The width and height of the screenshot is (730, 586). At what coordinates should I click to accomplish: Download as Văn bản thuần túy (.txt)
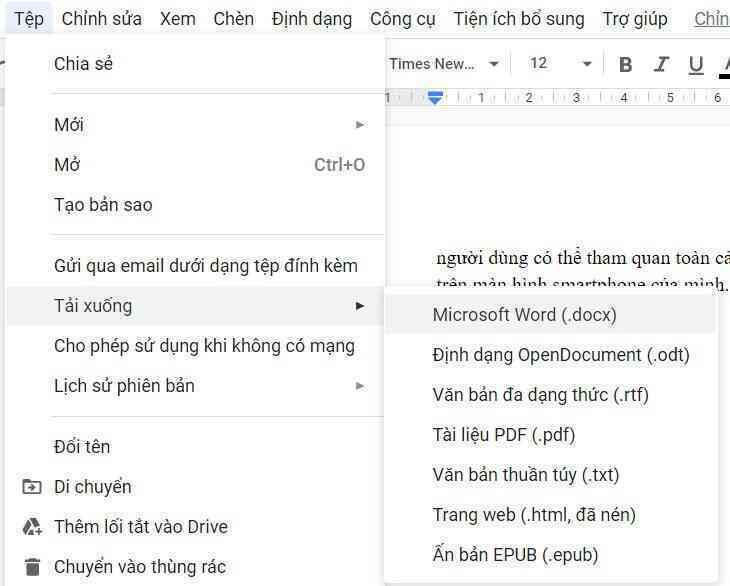(x=550, y=475)
